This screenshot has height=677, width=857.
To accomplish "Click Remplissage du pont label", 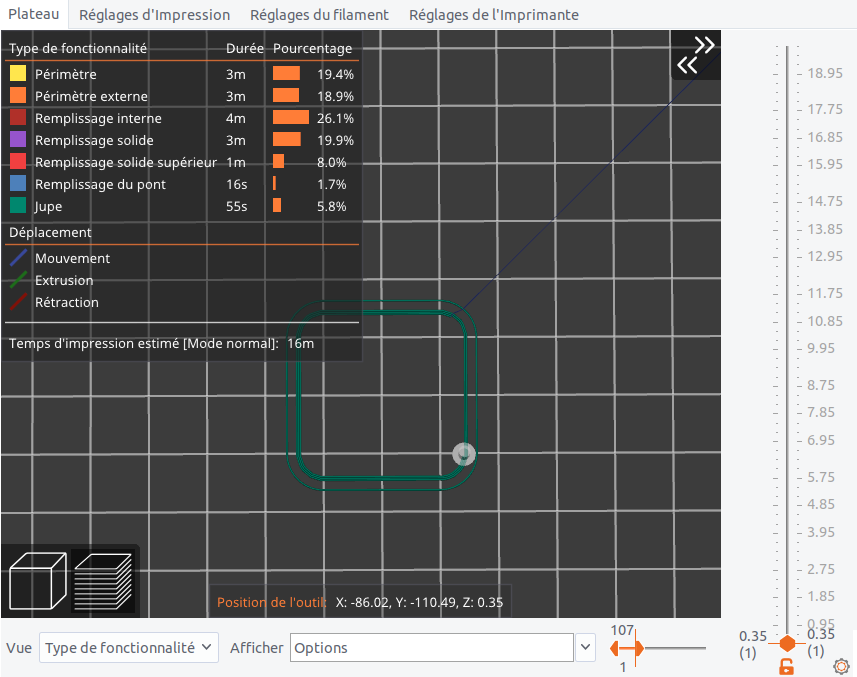I will [x=100, y=185].
